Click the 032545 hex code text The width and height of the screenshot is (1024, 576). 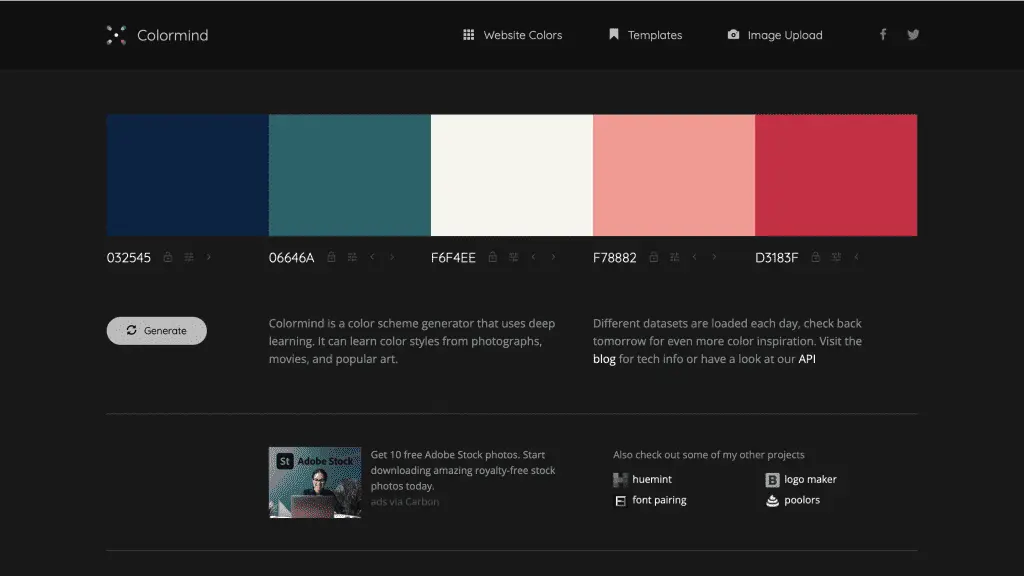coord(129,258)
